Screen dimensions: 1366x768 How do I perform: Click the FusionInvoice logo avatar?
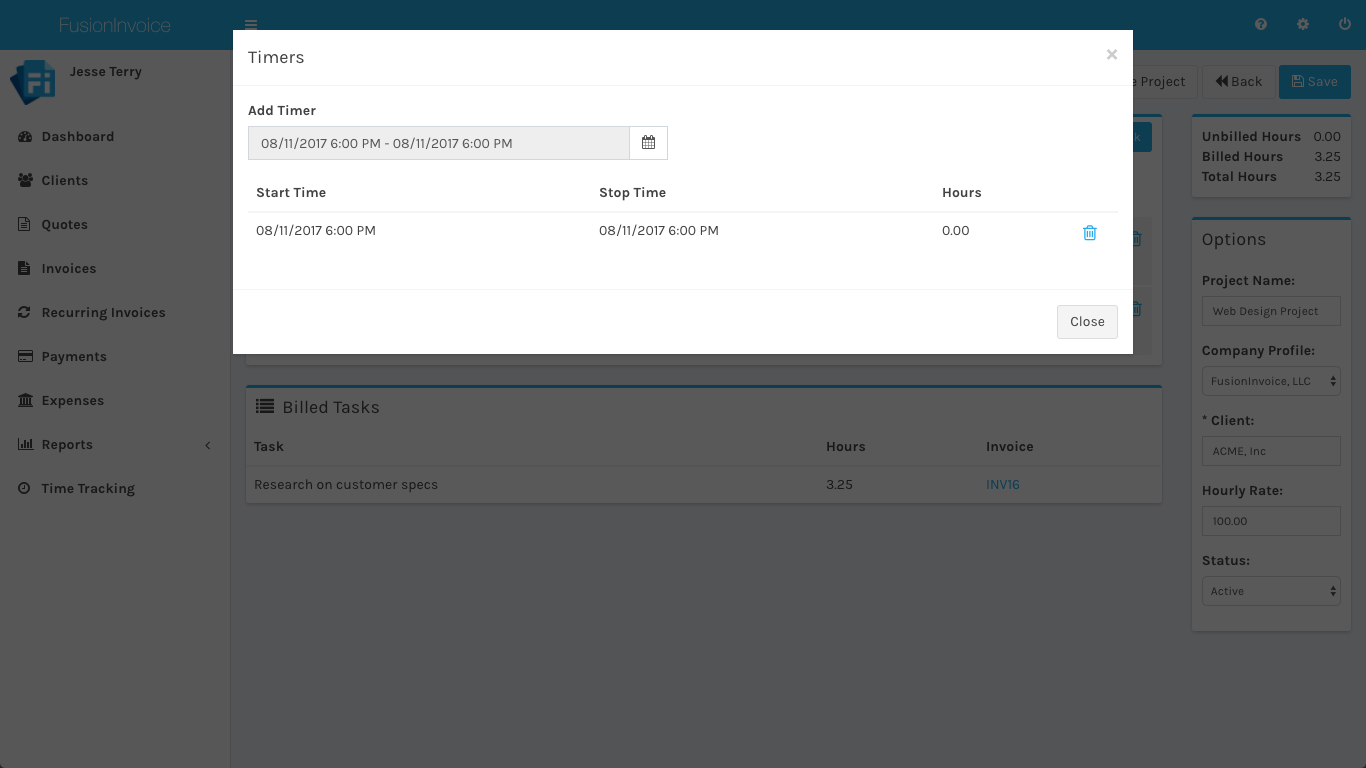point(32,82)
